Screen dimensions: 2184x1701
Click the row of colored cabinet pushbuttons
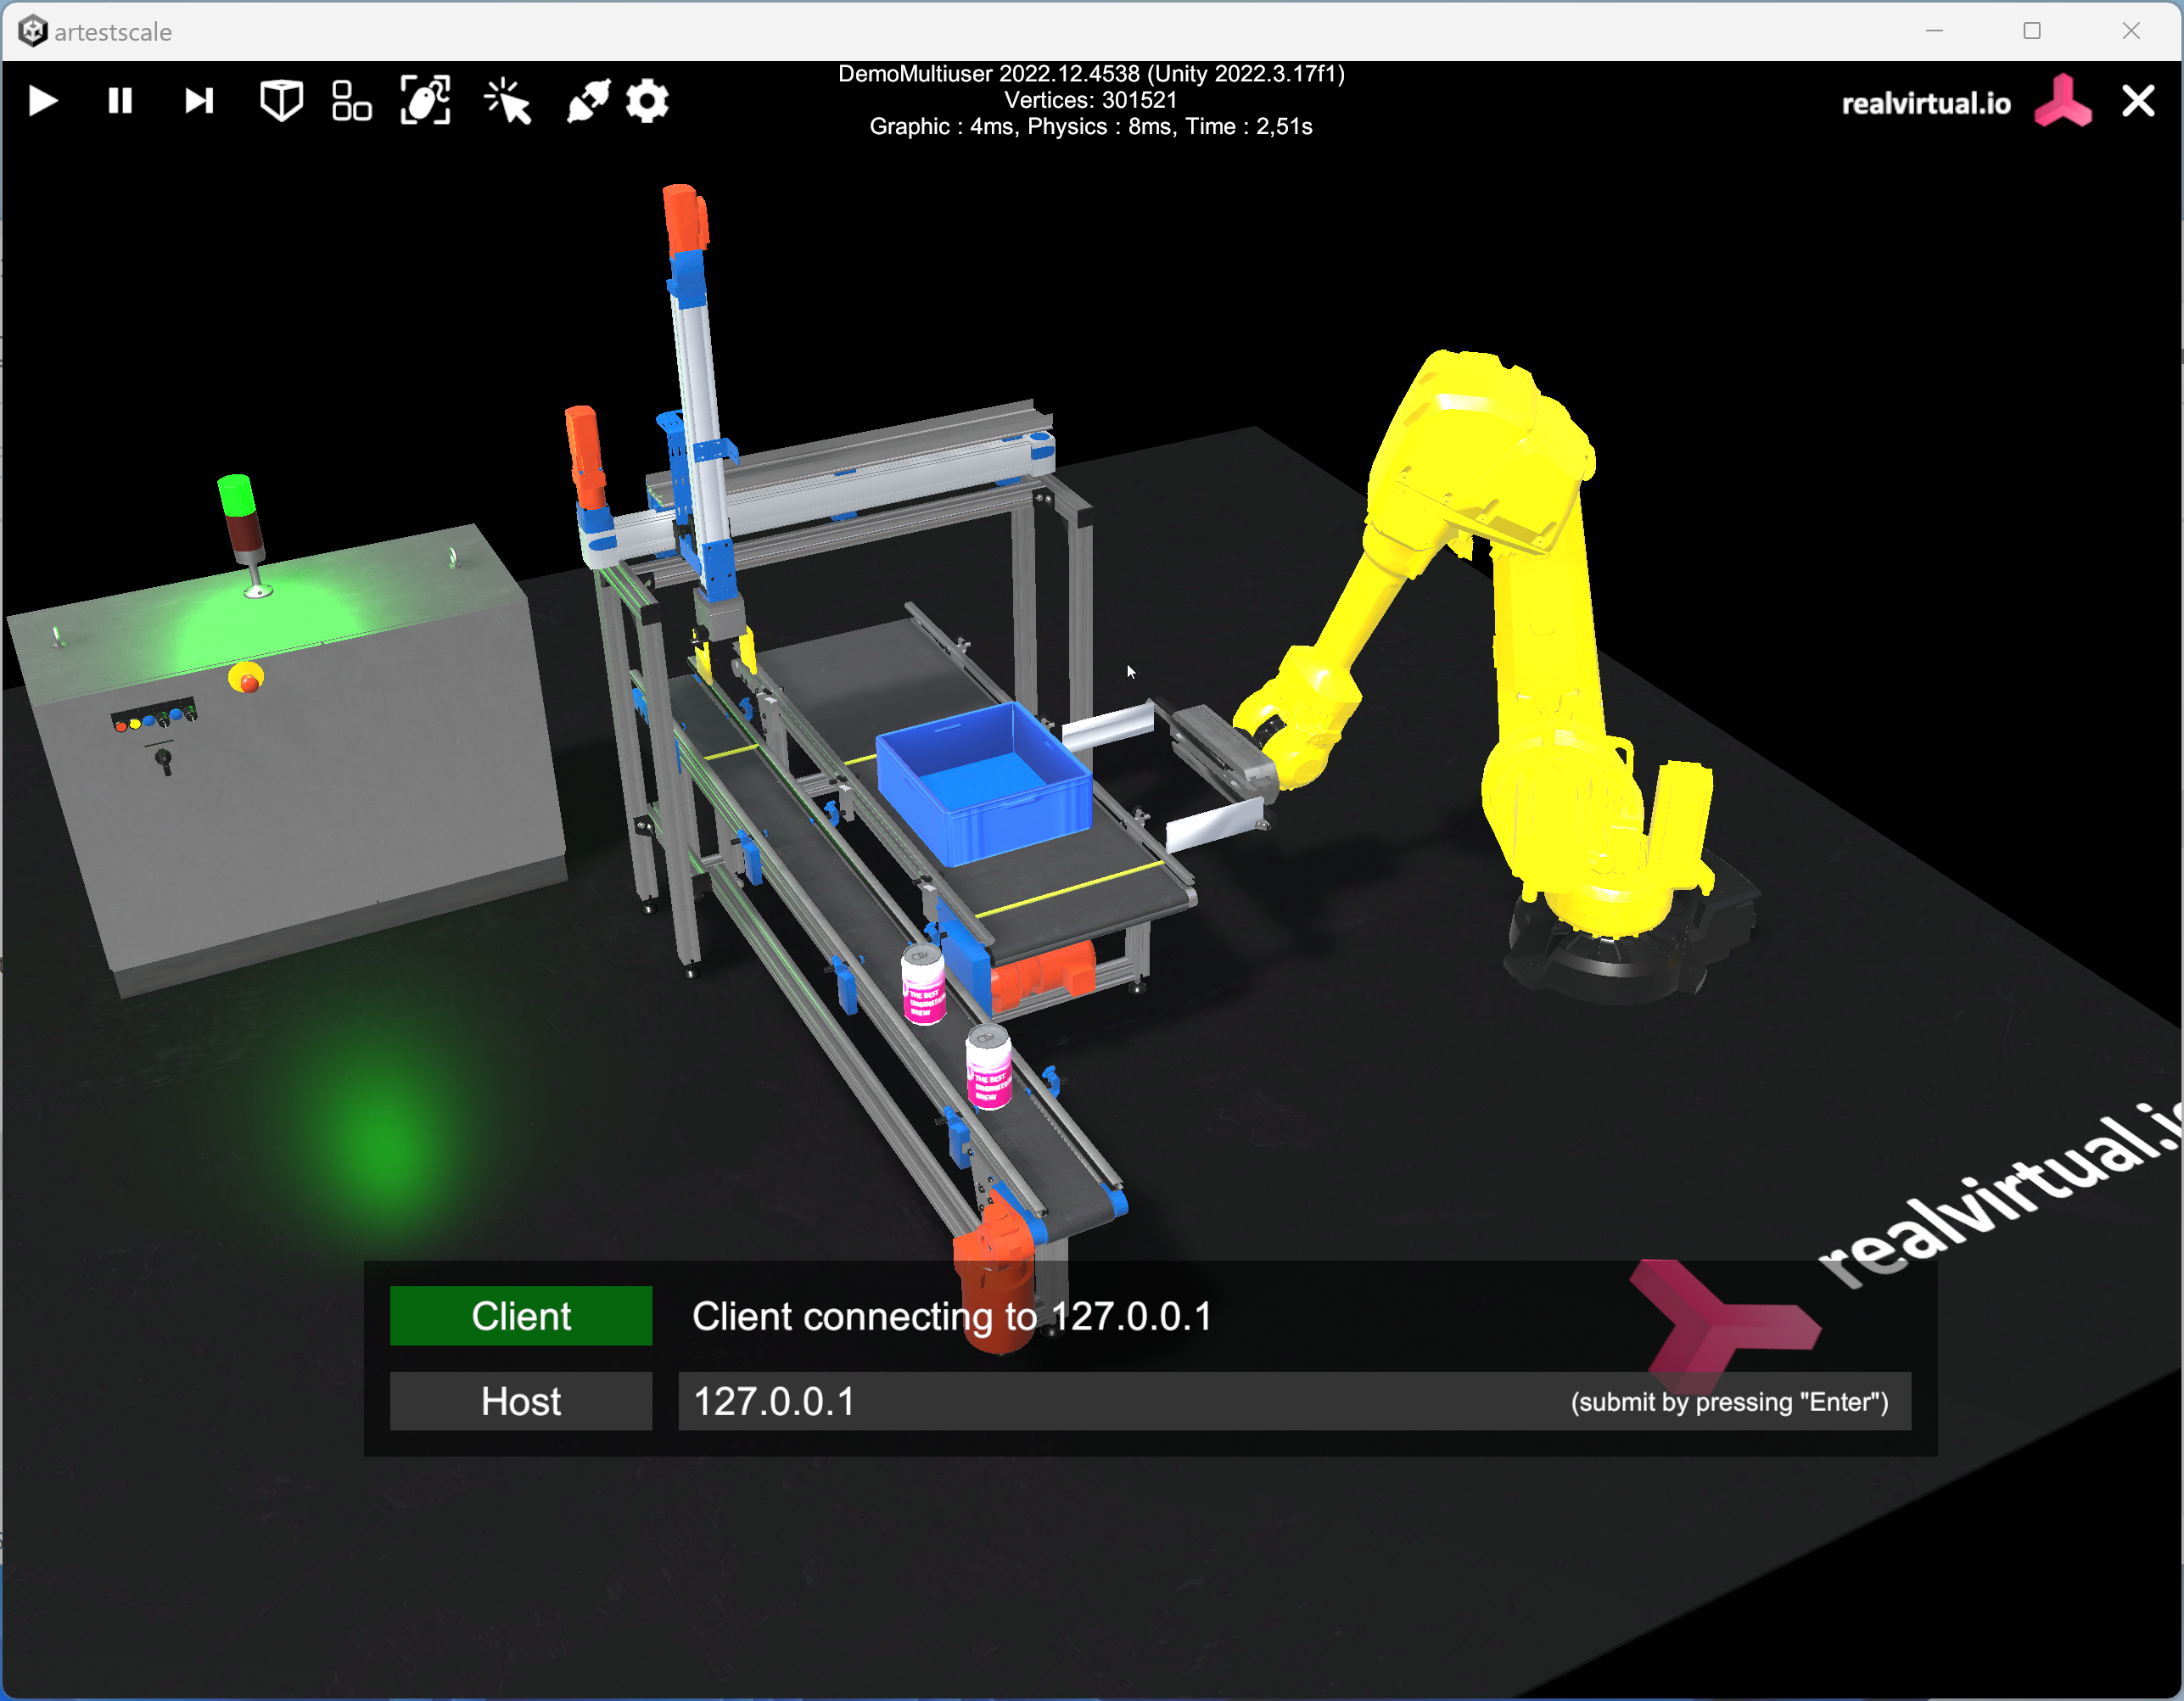(x=154, y=717)
